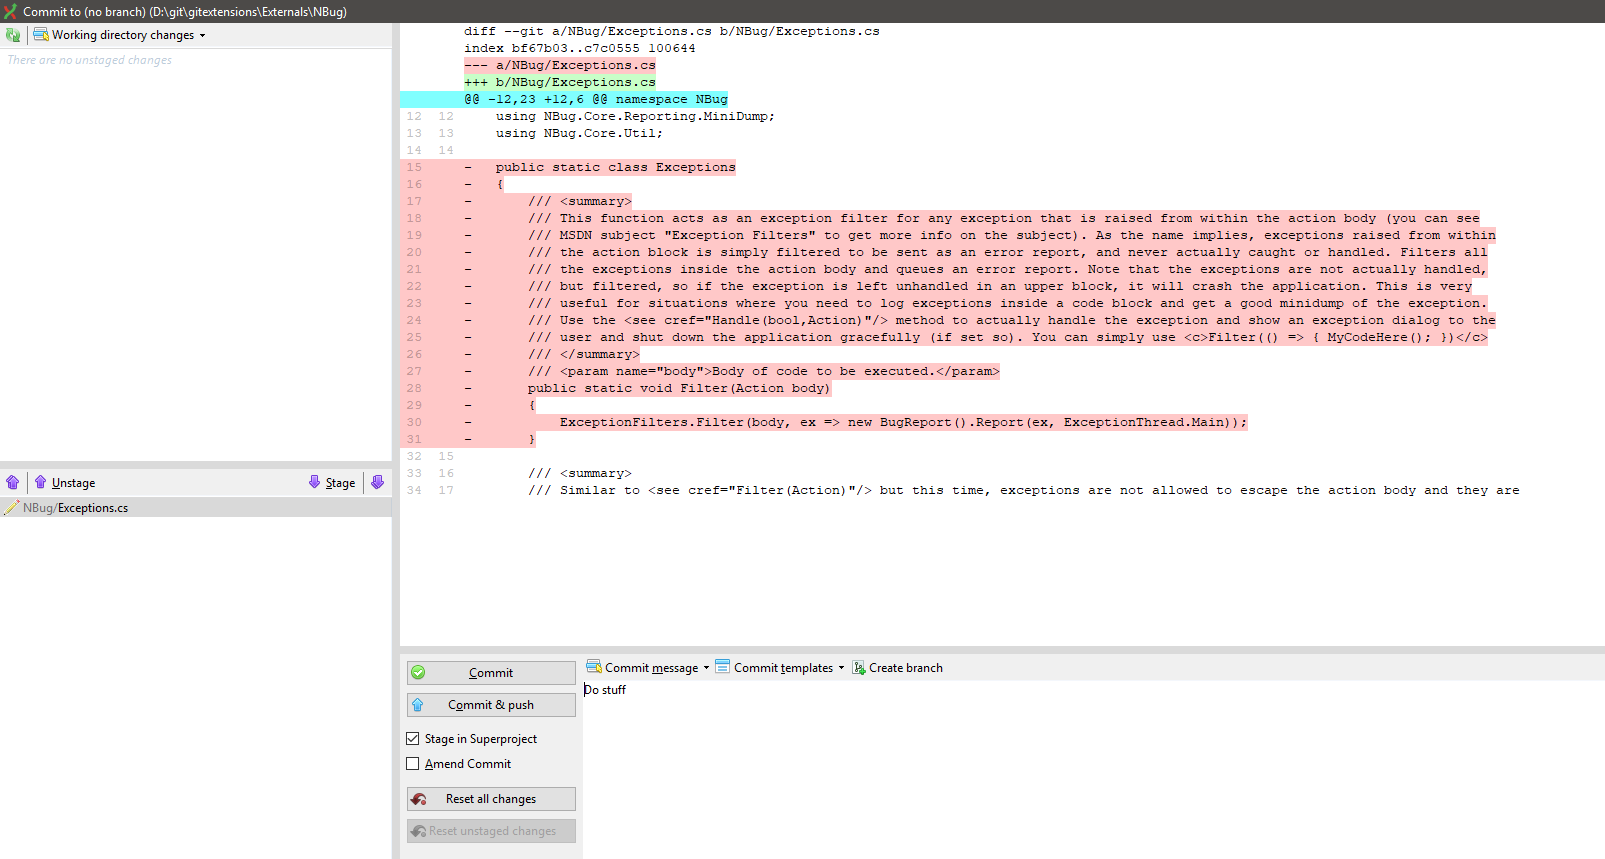Click the Stage all double-arrow icon

click(x=378, y=482)
